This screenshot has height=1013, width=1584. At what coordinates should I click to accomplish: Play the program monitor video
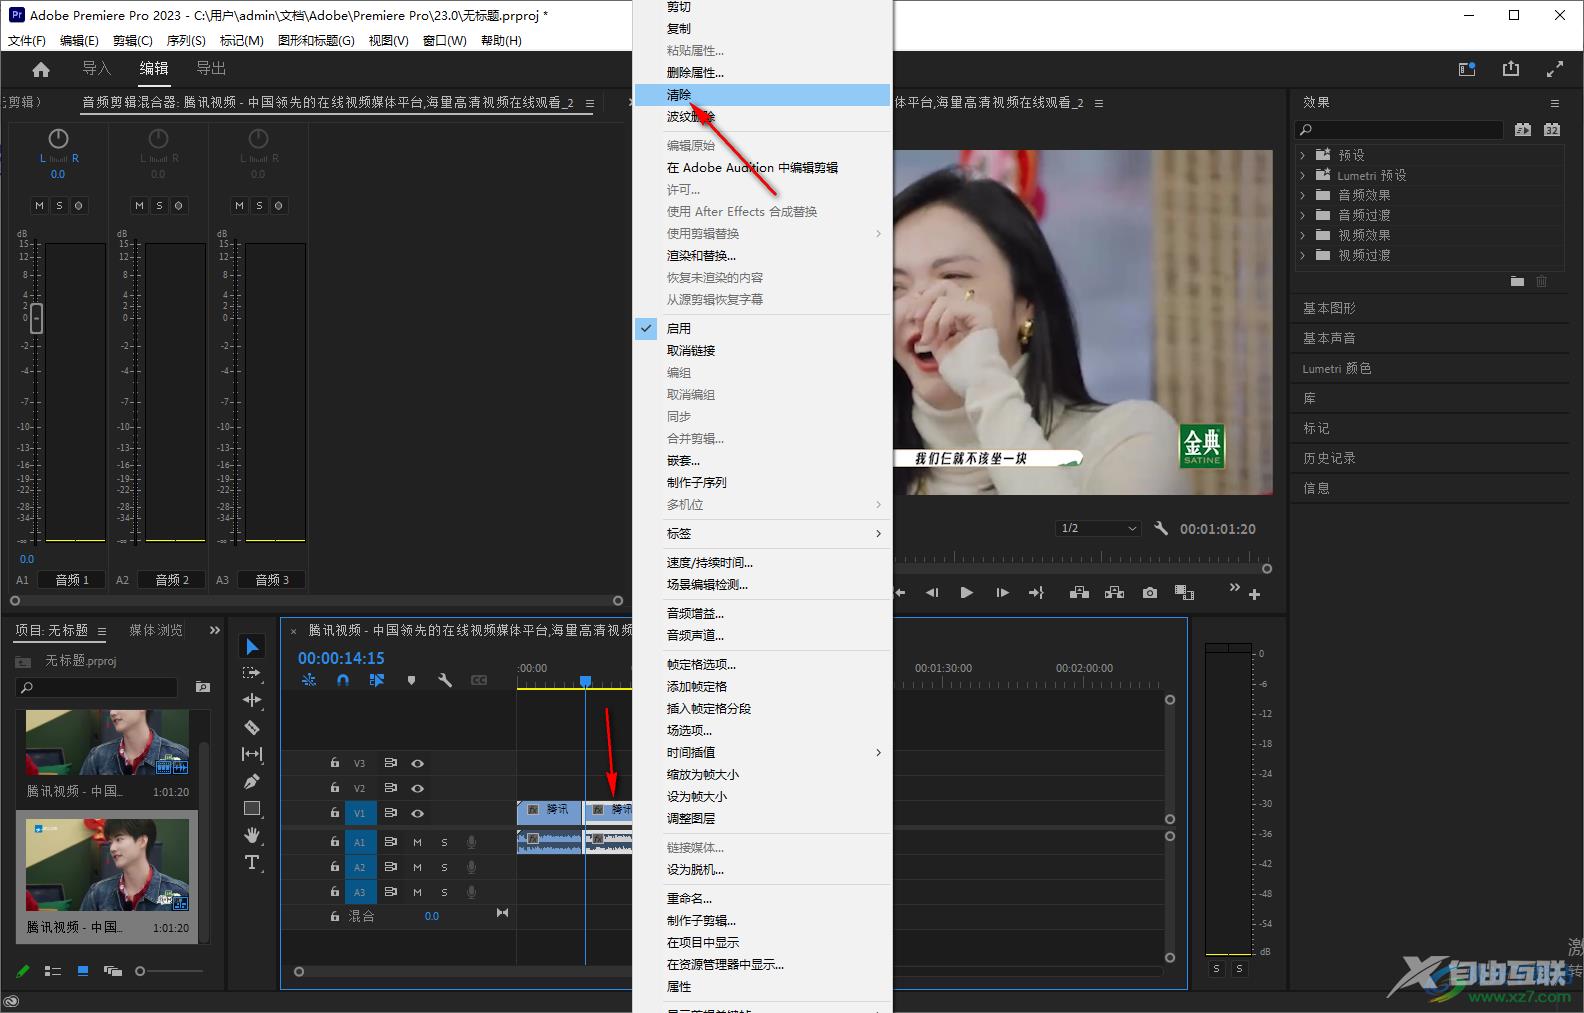point(966,593)
